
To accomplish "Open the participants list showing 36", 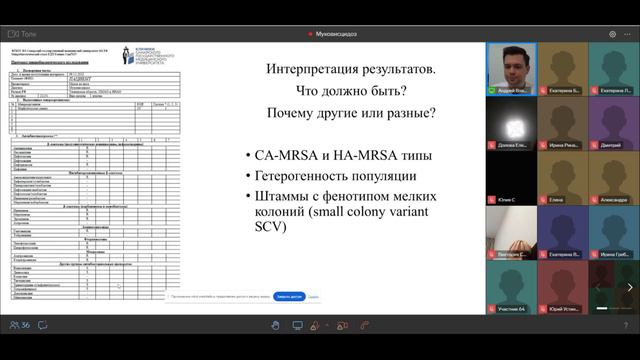I will point(20,325).
